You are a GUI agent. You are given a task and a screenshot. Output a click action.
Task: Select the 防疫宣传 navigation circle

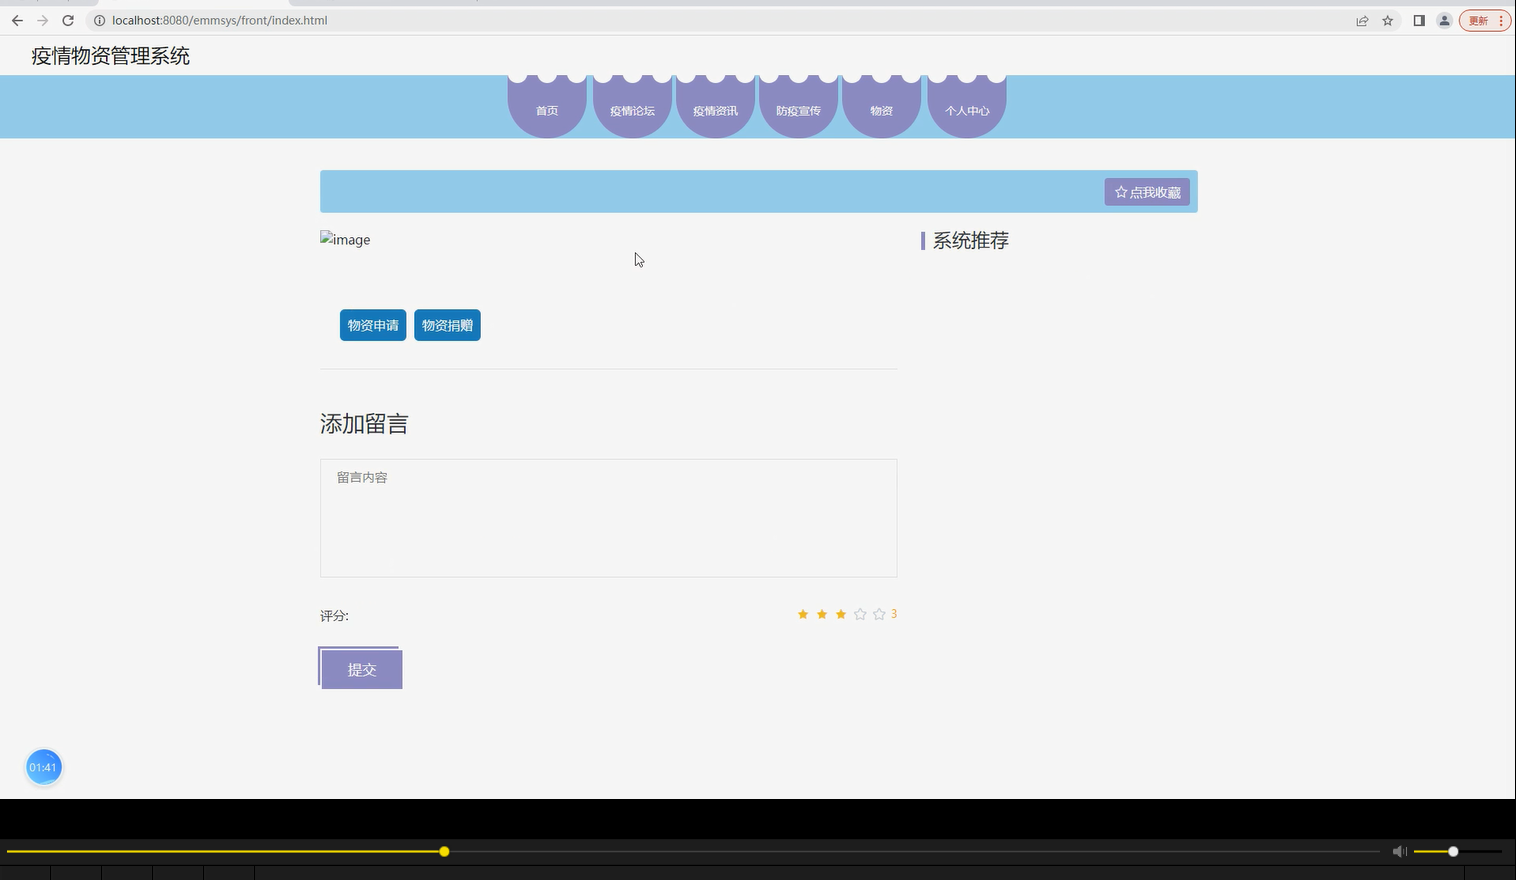(x=798, y=110)
